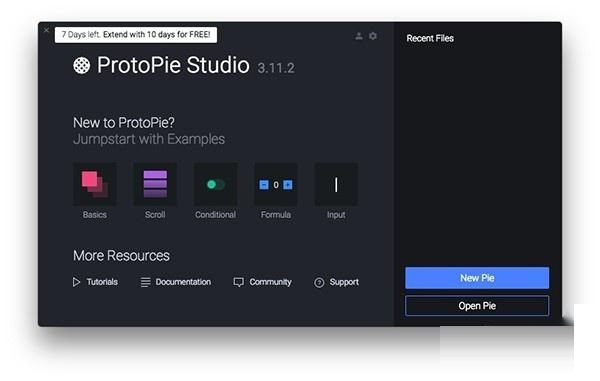Open the Support link
The height and width of the screenshot is (381, 600).
click(x=344, y=282)
